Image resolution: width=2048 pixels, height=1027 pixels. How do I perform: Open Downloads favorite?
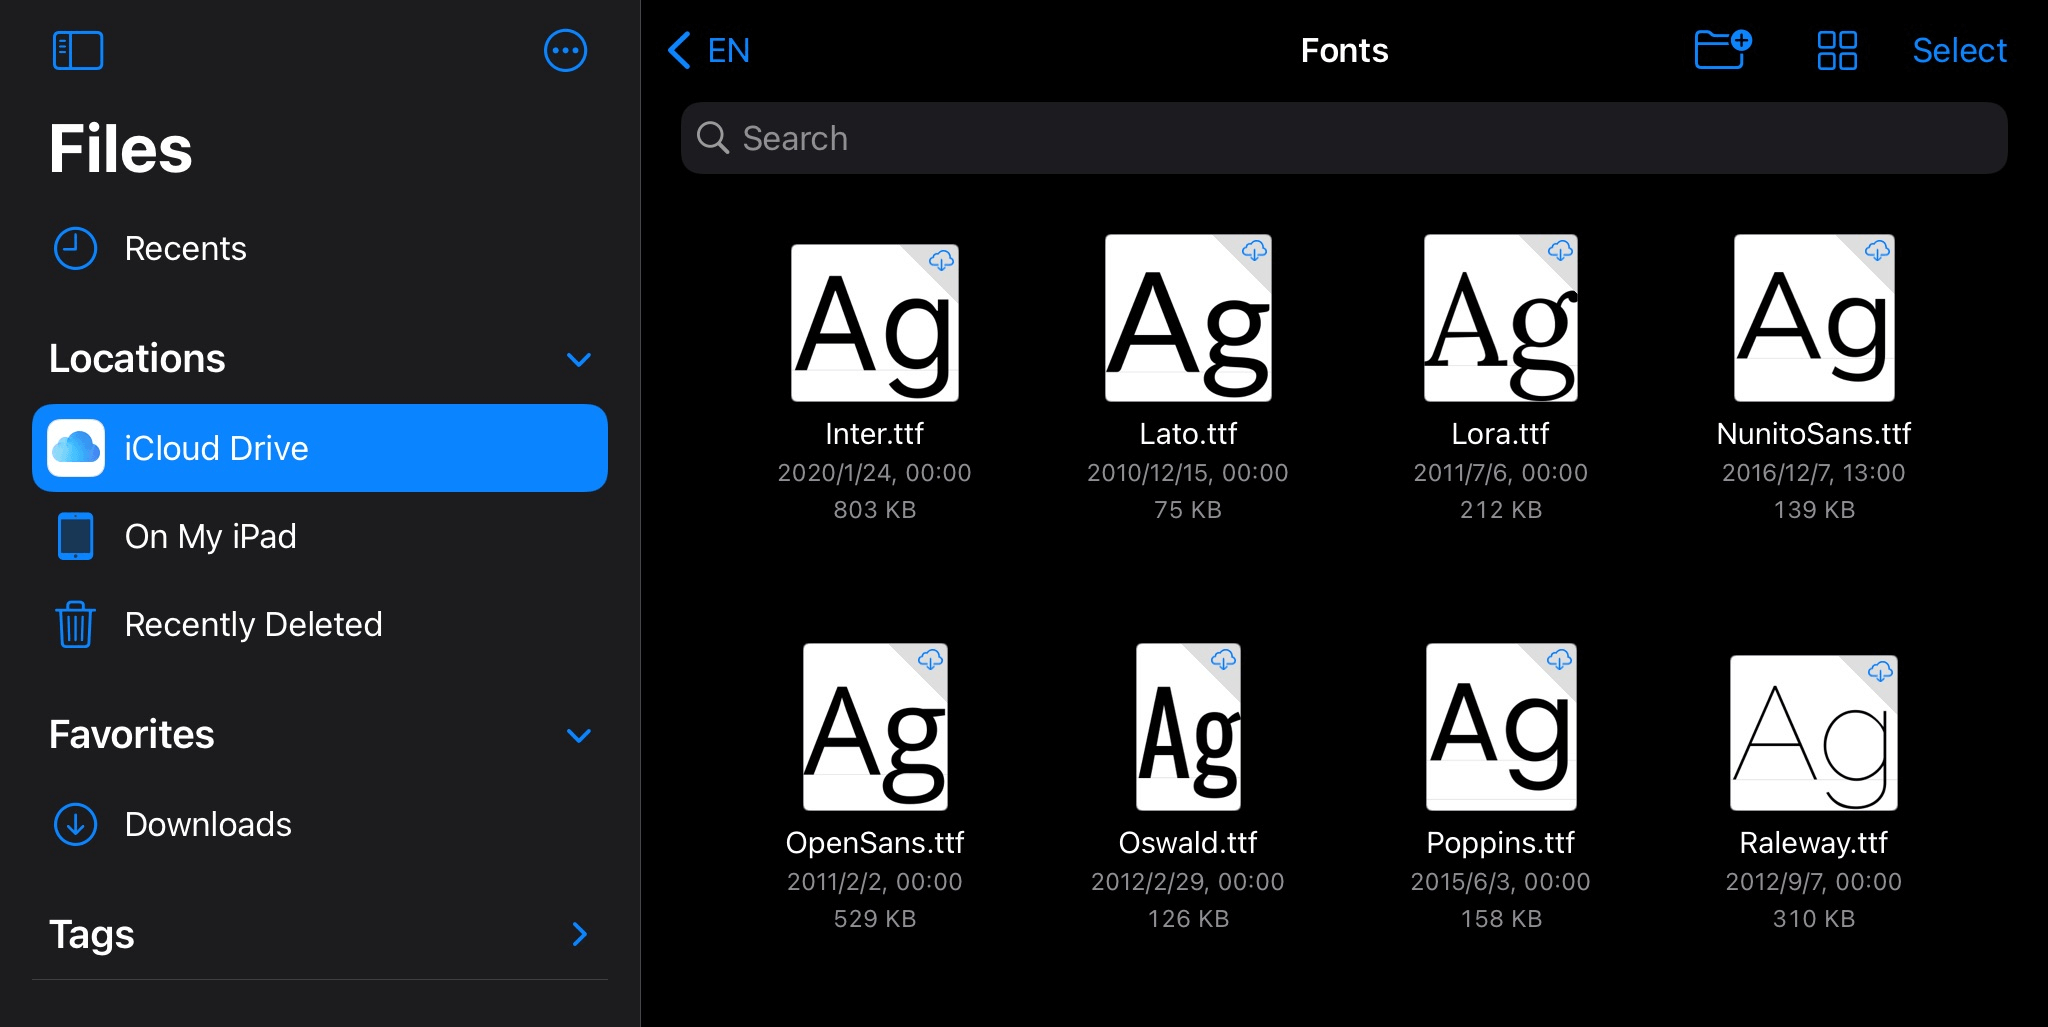(320, 824)
